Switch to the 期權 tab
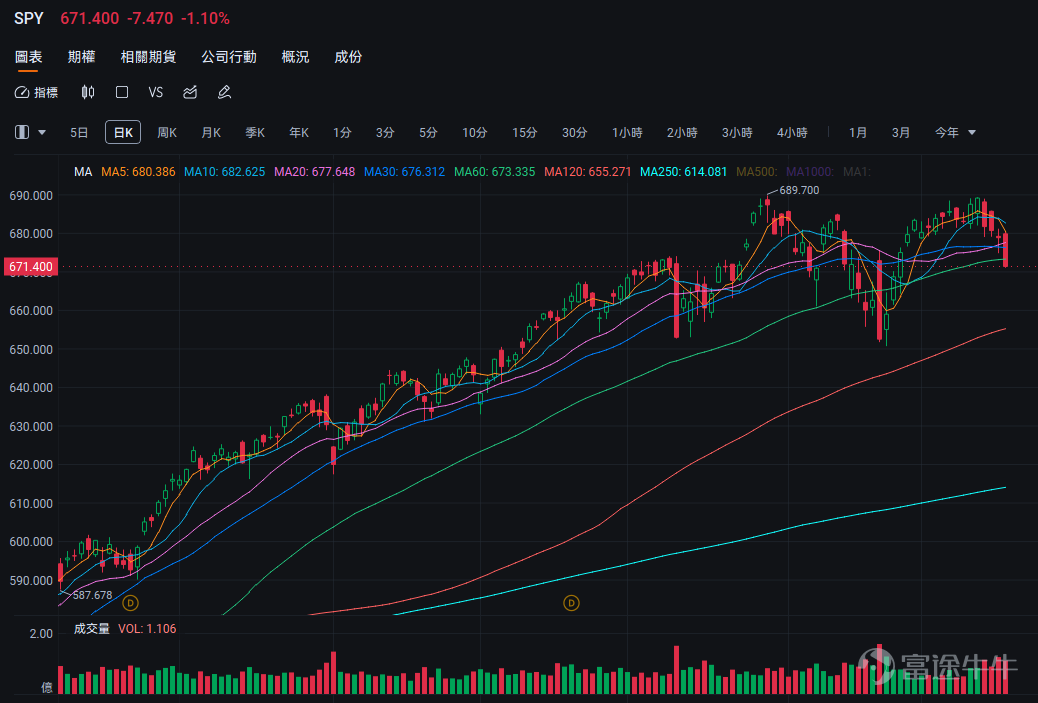 point(81,57)
